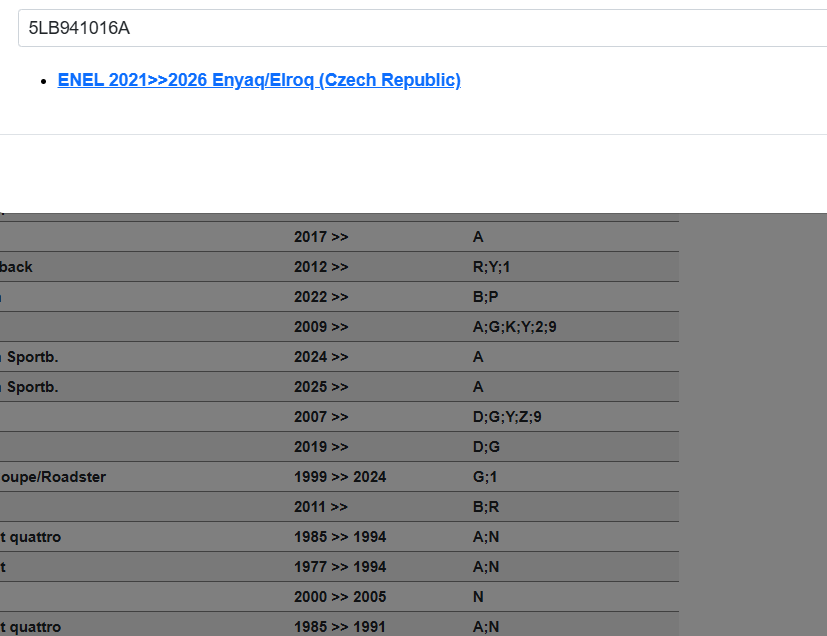Select the 2019 >> year cell
The image size is (827, 636).
click(321, 447)
